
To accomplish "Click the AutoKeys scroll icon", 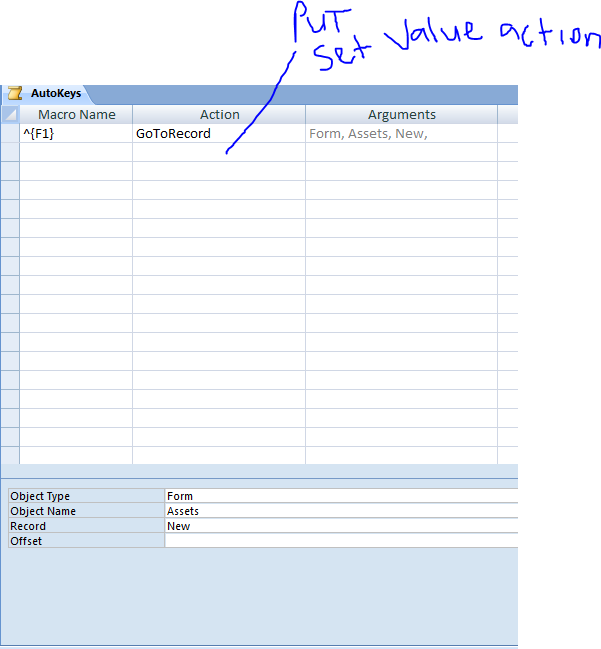I will point(15,94).
